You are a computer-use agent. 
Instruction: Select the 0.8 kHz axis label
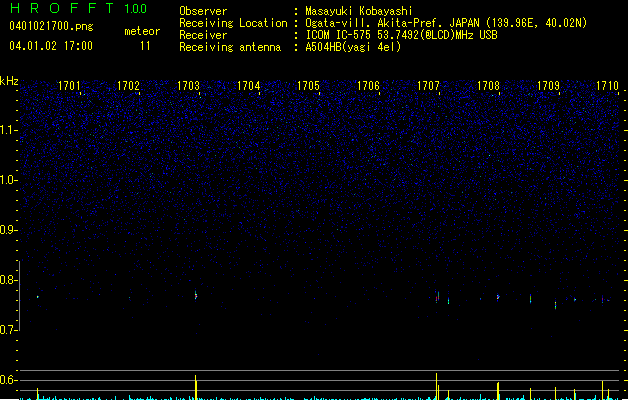point(8,280)
